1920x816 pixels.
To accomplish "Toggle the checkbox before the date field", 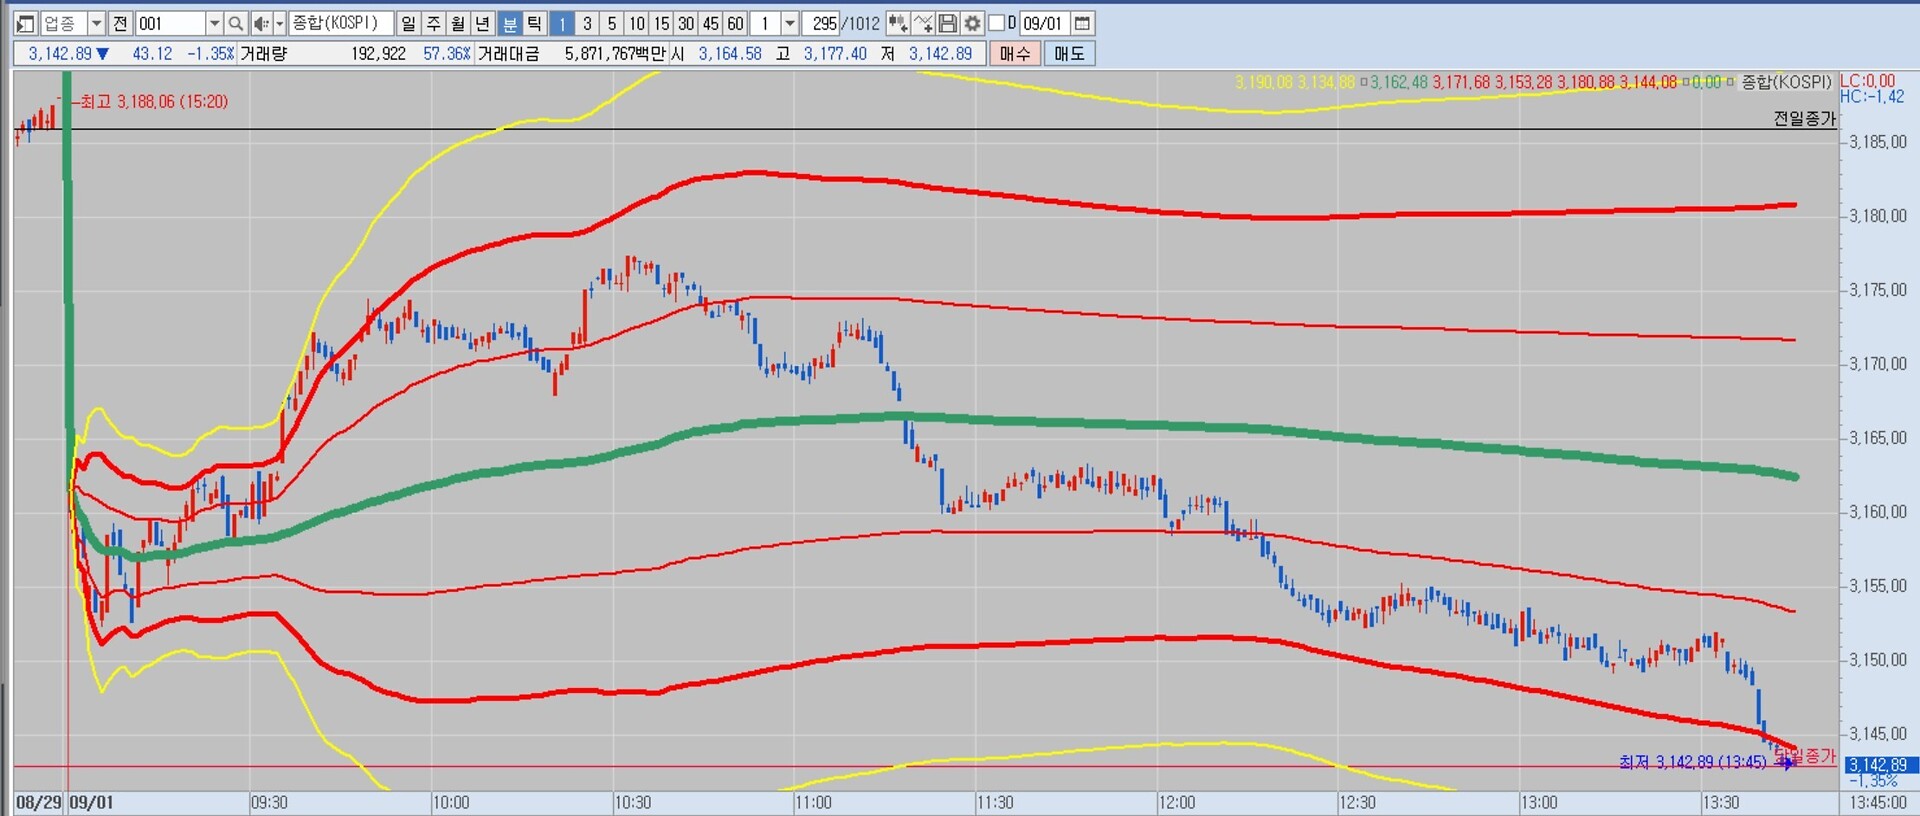I will 996,23.
